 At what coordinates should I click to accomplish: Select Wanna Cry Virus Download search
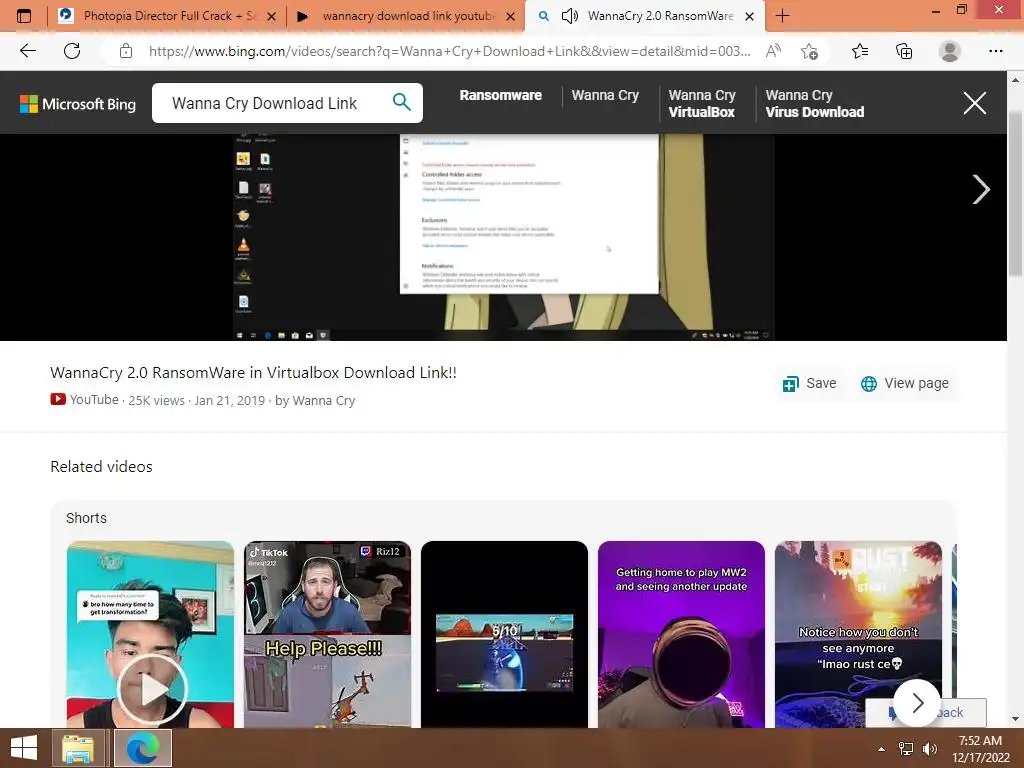(814, 103)
